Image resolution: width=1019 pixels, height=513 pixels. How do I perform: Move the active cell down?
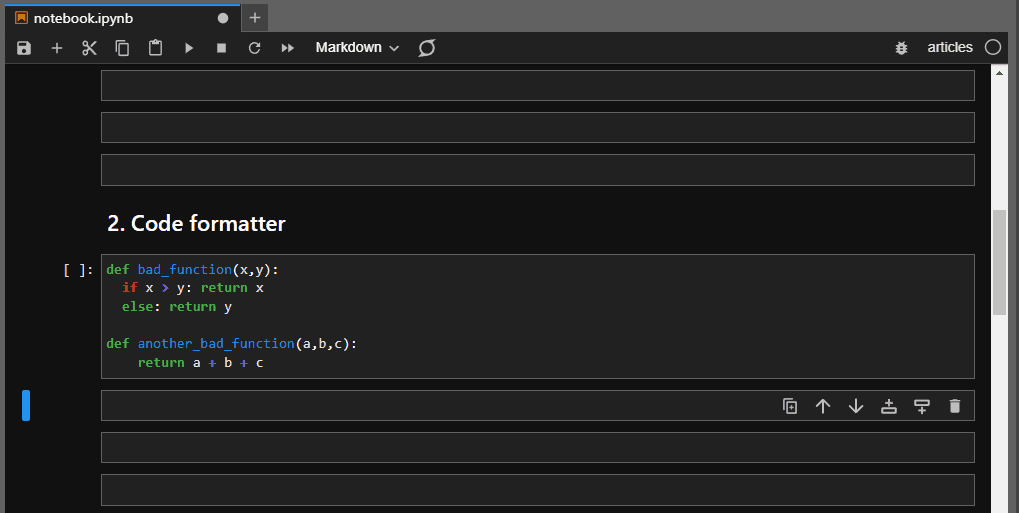(x=856, y=406)
